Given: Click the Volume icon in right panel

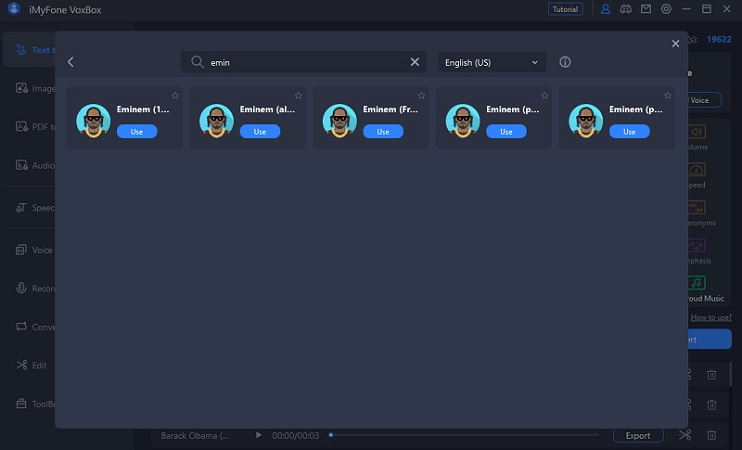Looking at the screenshot, I should 697,132.
